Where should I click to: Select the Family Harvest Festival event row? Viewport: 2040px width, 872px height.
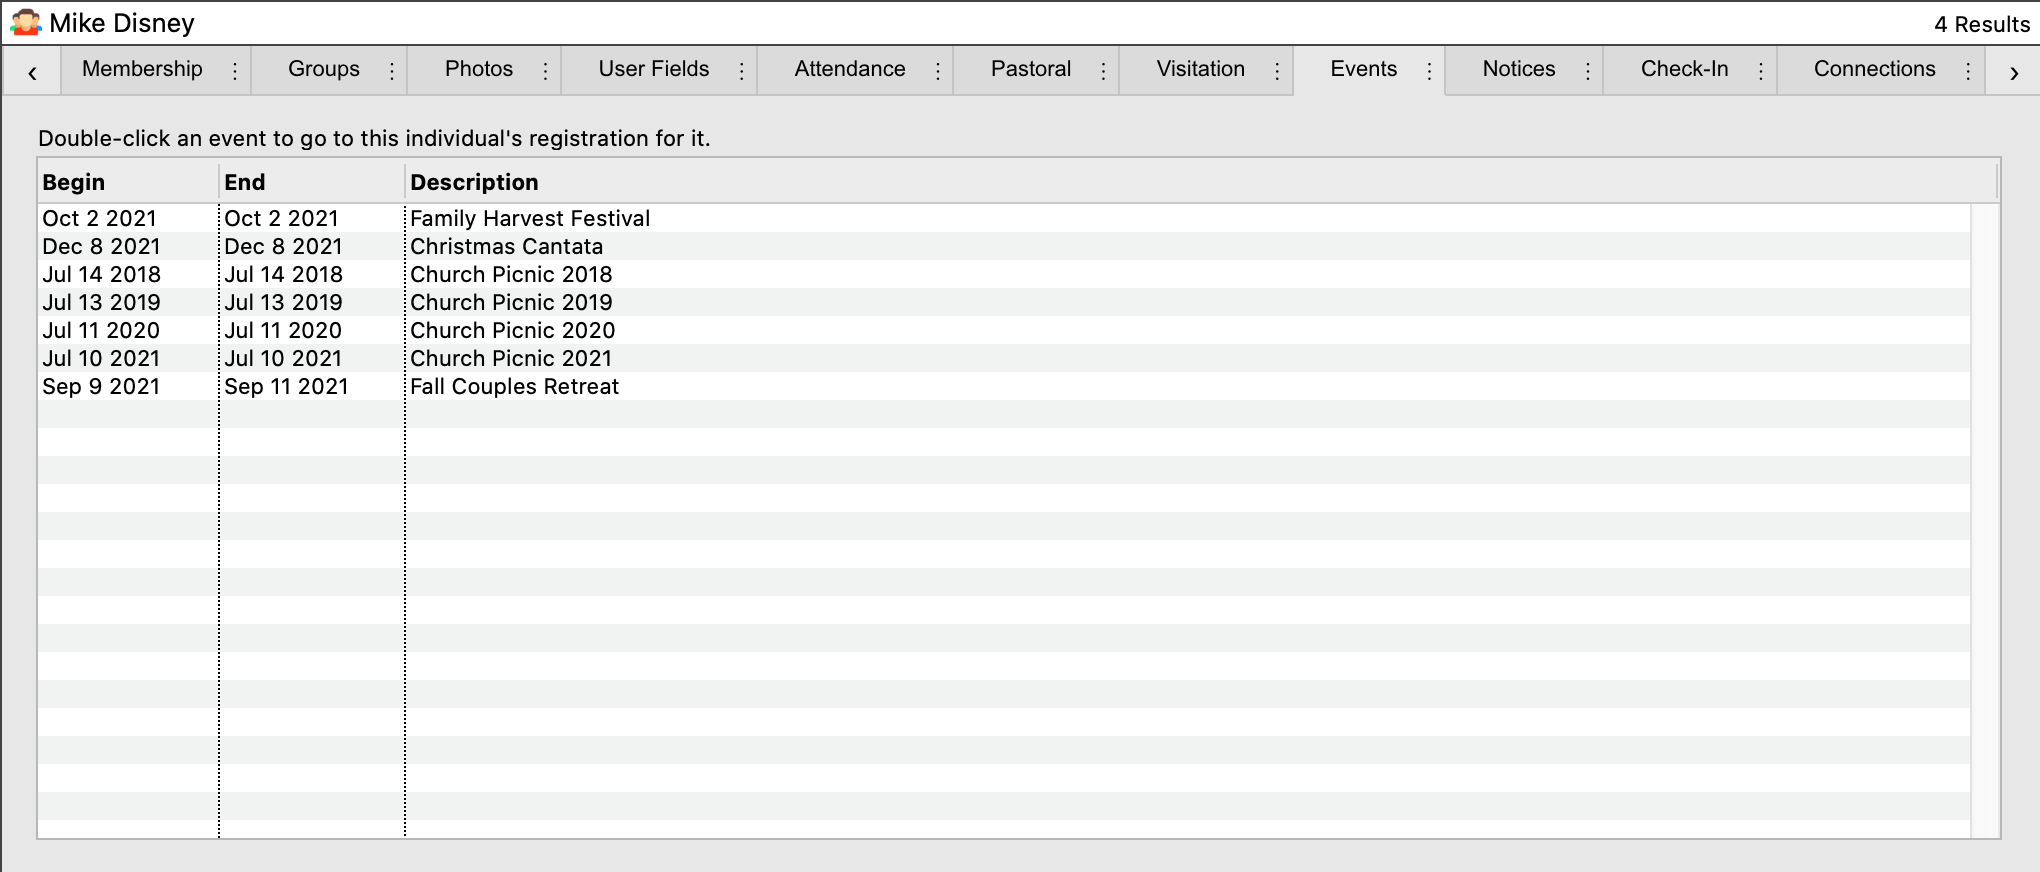pos(530,219)
